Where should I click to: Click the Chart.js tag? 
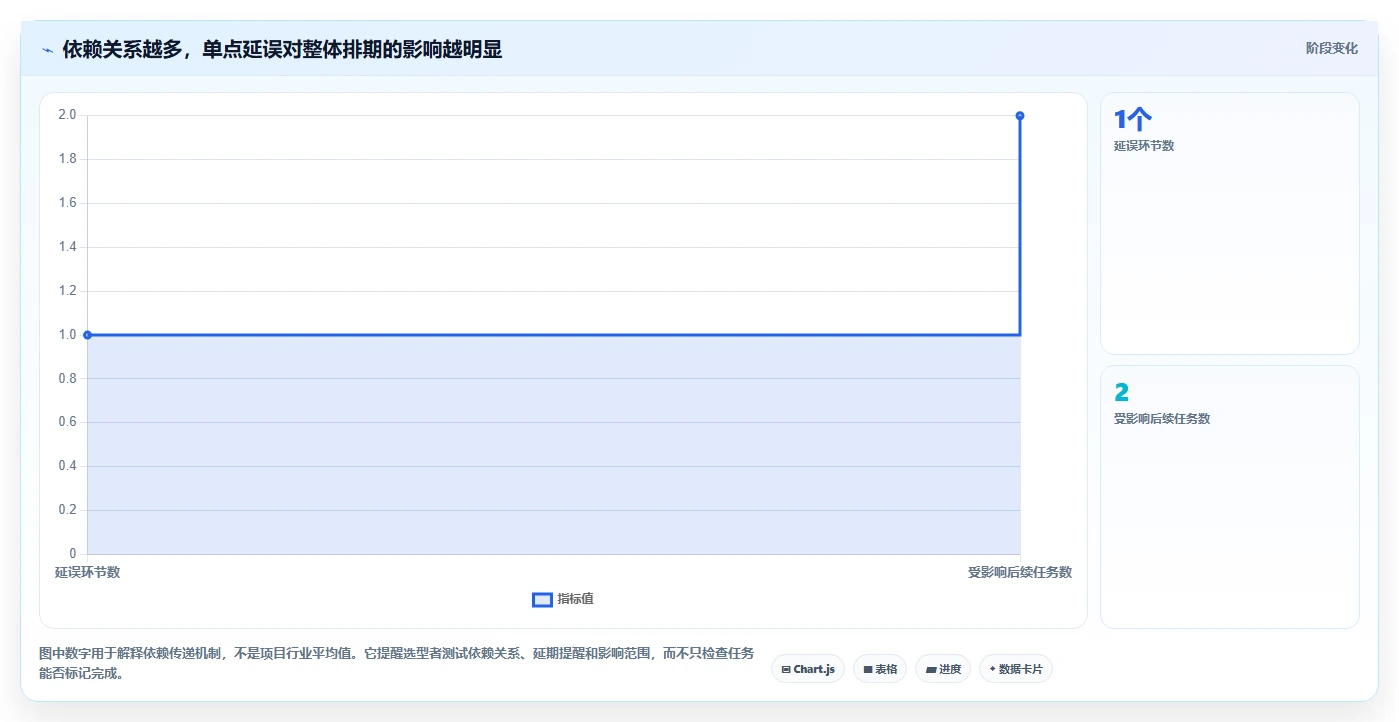[x=808, y=669]
